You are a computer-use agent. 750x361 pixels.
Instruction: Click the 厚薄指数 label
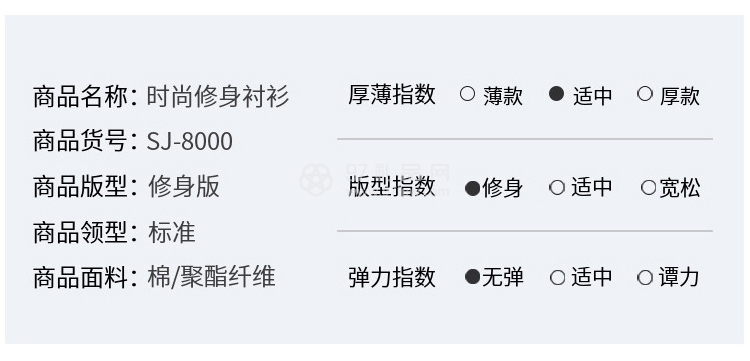click(x=392, y=95)
